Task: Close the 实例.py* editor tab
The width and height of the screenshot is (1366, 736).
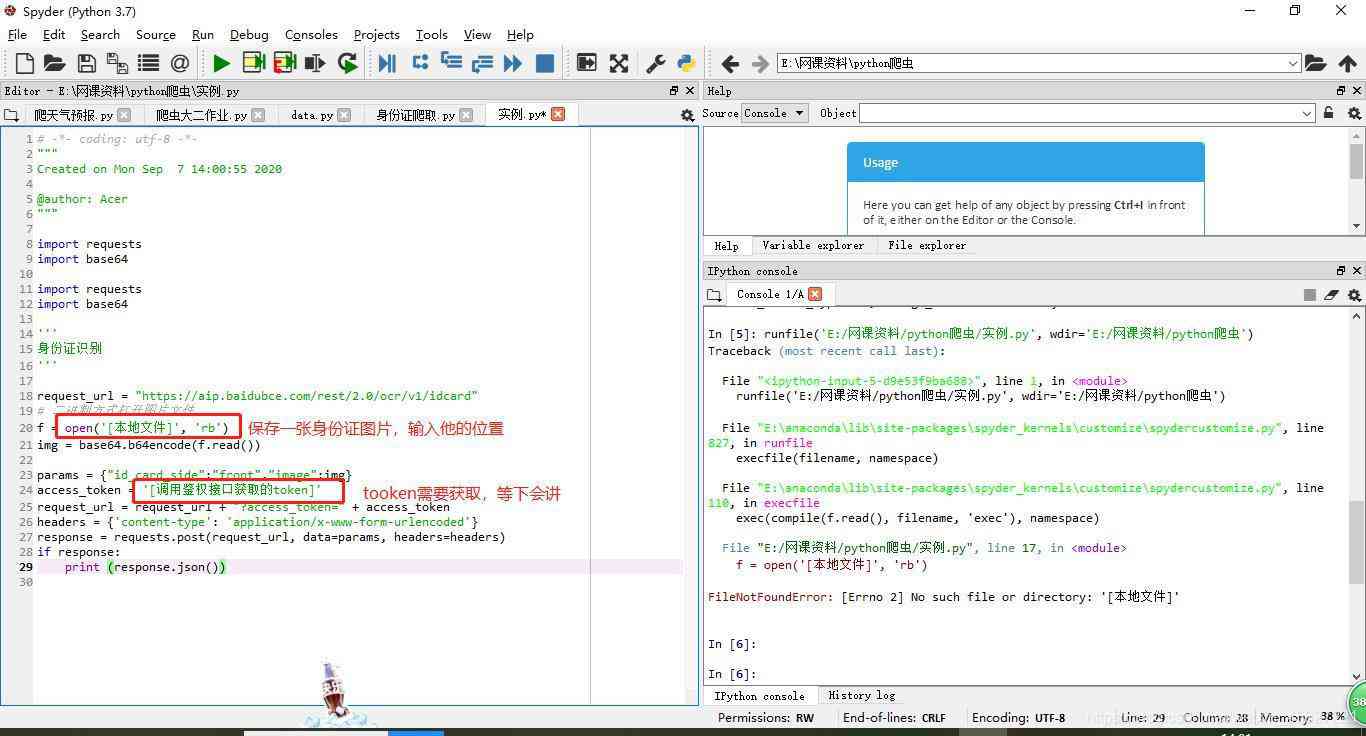Action: point(558,114)
